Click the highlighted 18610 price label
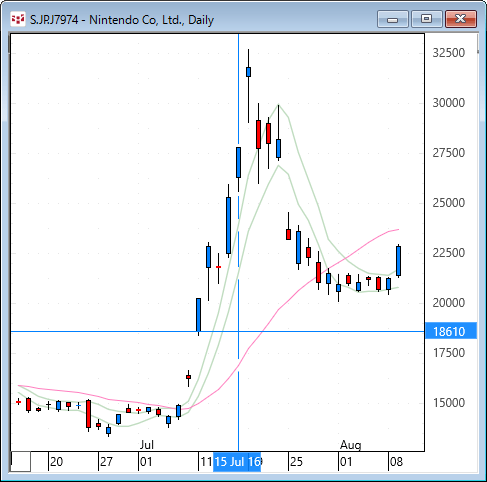 [x=451, y=331]
